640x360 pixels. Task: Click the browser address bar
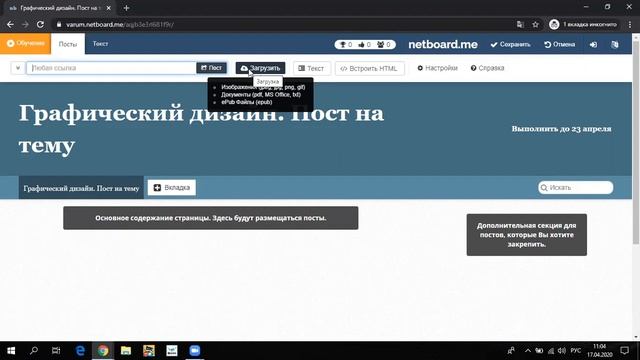coord(282,24)
